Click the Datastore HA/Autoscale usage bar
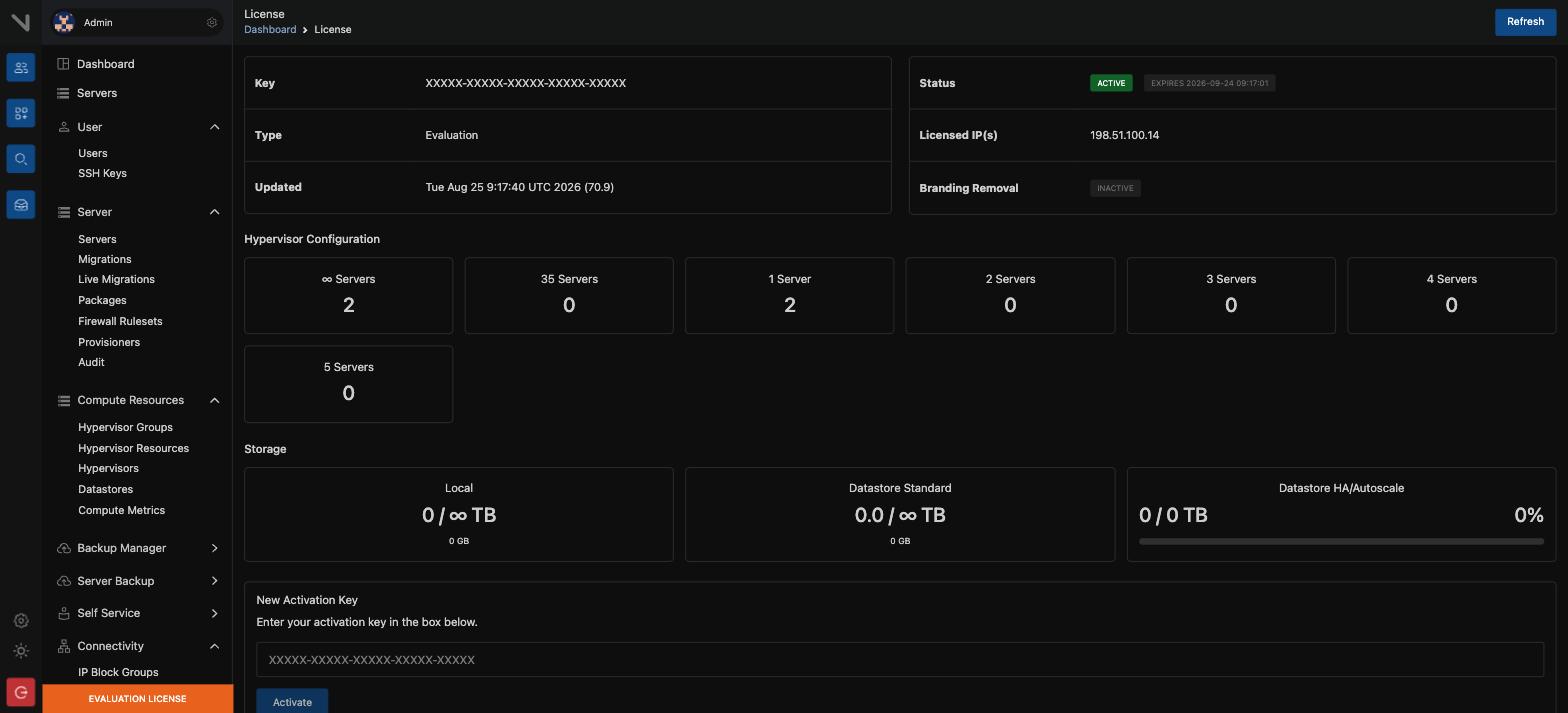This screenshot has width=1568, height=713. coord(1341,541)
